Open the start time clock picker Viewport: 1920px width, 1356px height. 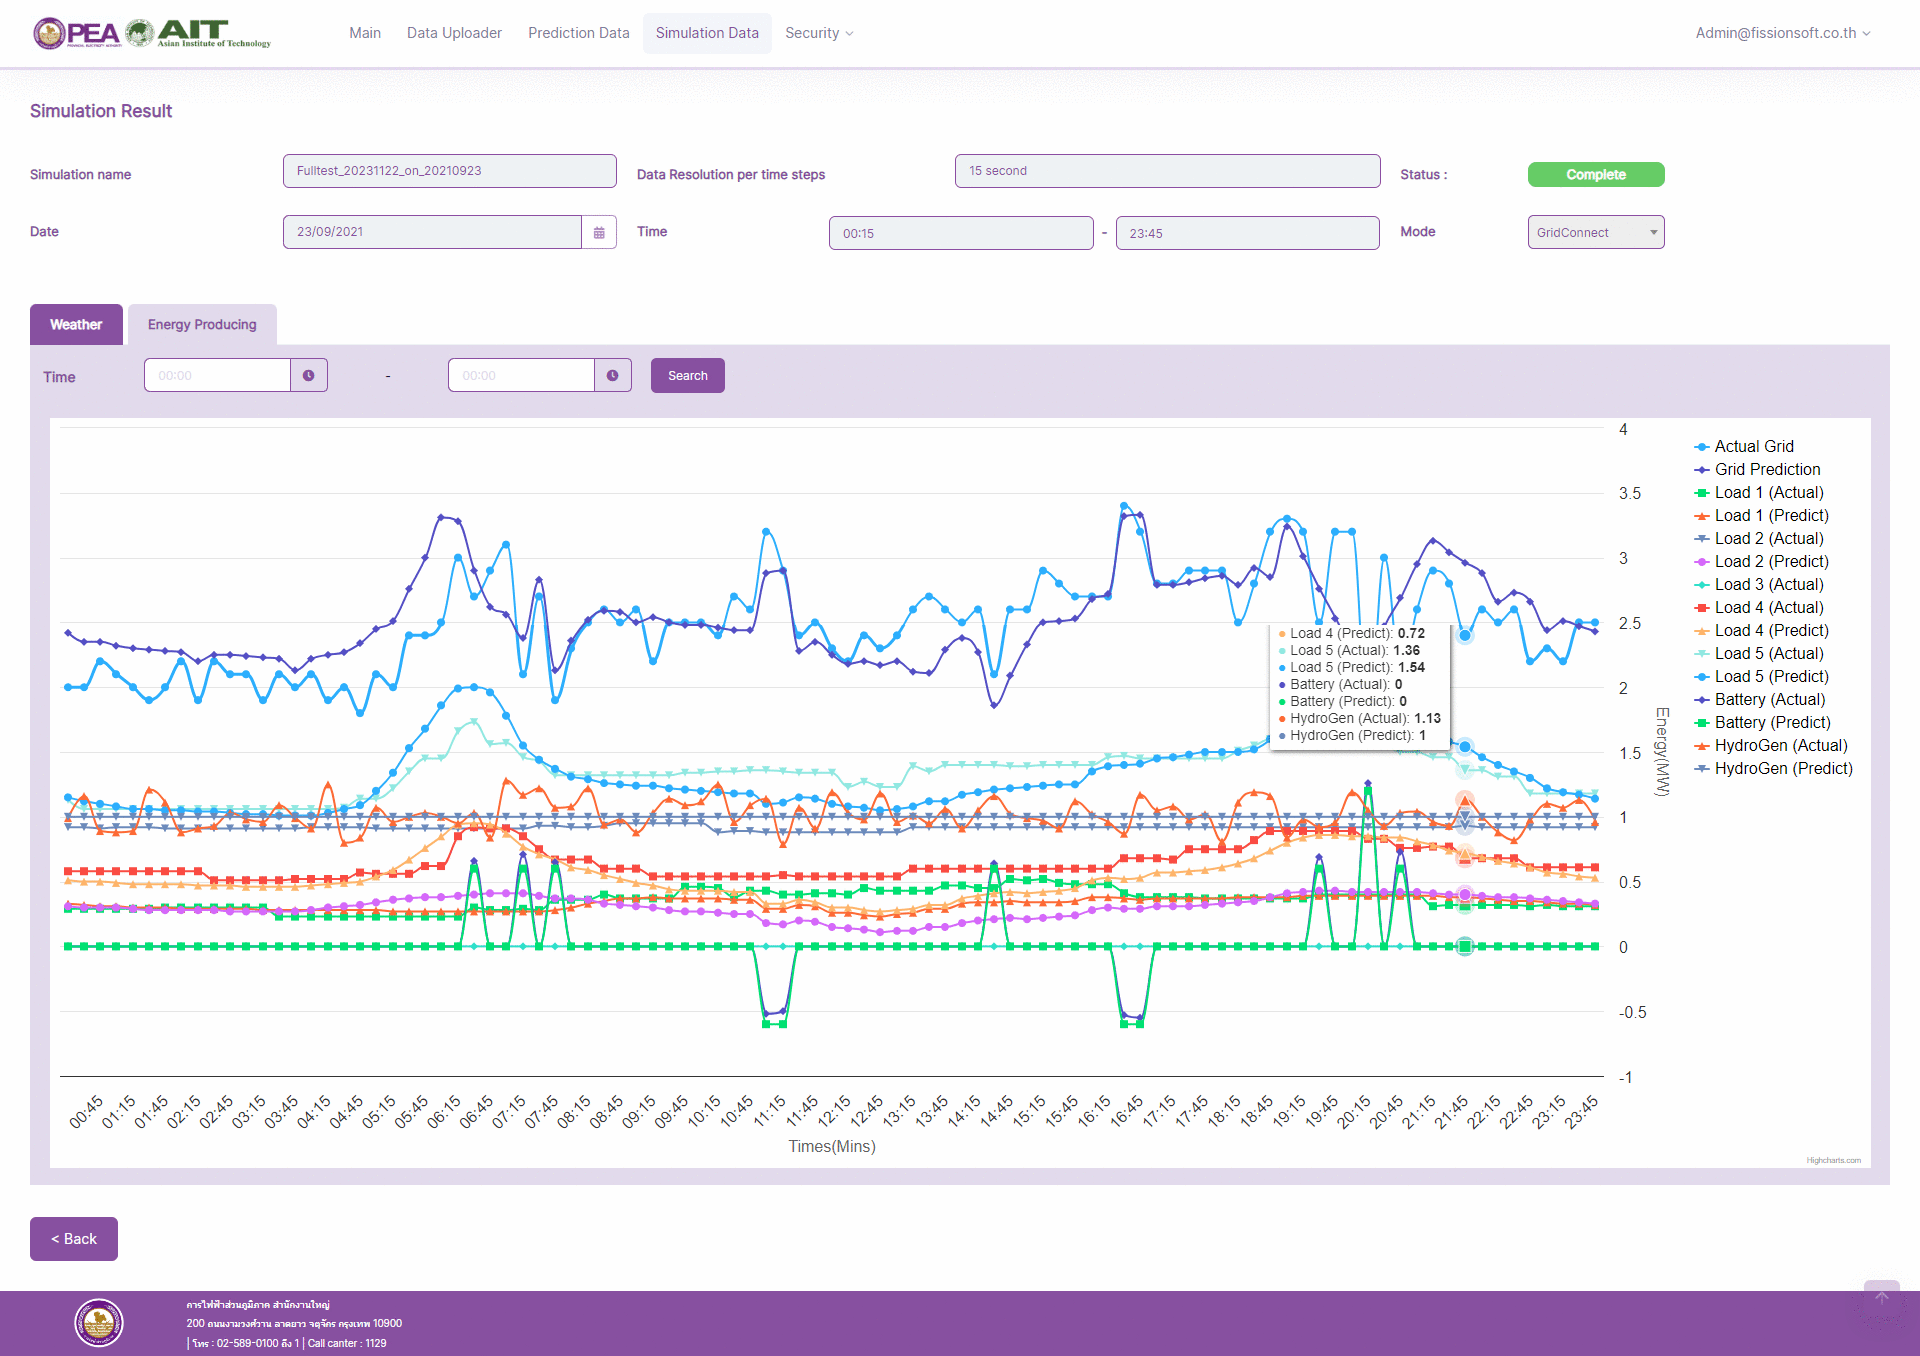(x=309, y=376)
